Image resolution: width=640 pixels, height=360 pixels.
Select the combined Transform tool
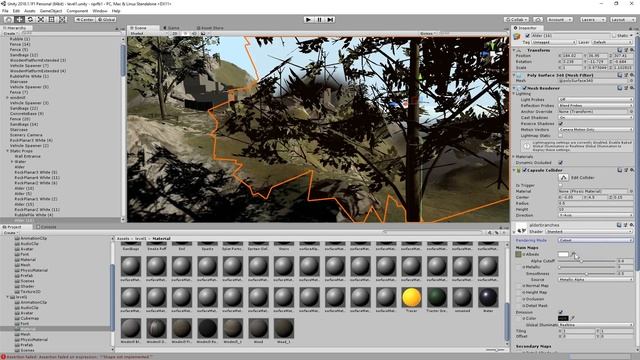coord(62,19)
